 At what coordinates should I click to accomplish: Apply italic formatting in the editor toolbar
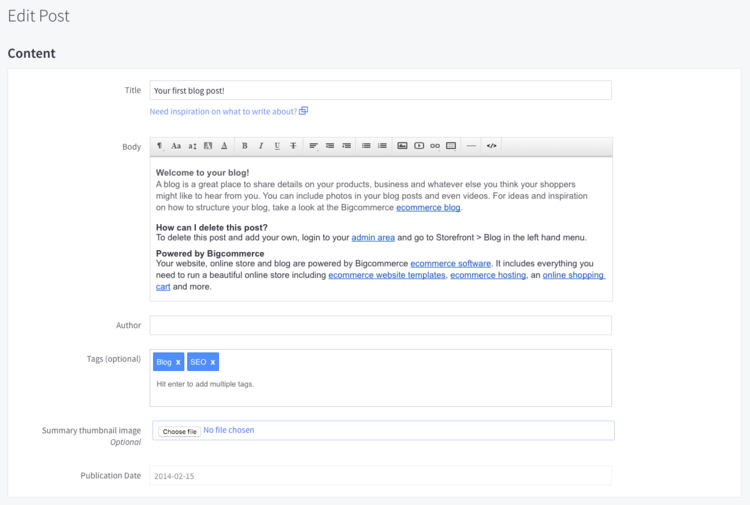[261, 146]
